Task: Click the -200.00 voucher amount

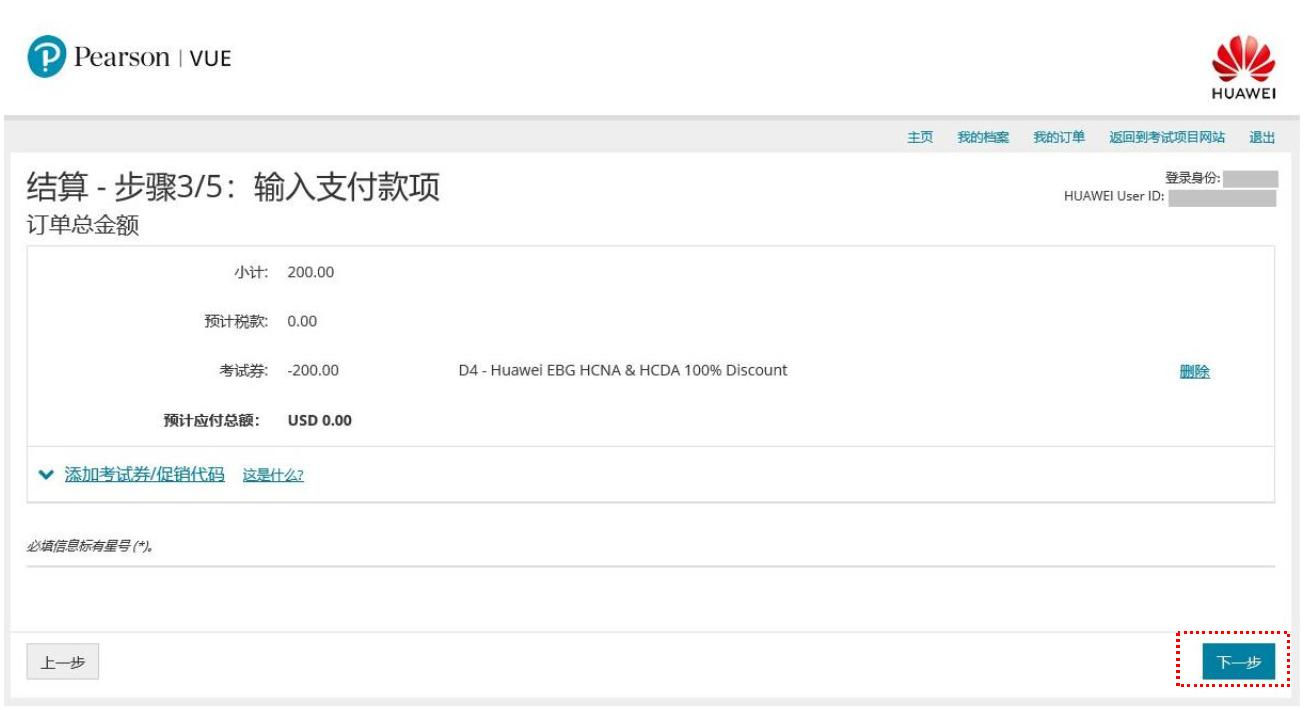Action: 312,371
